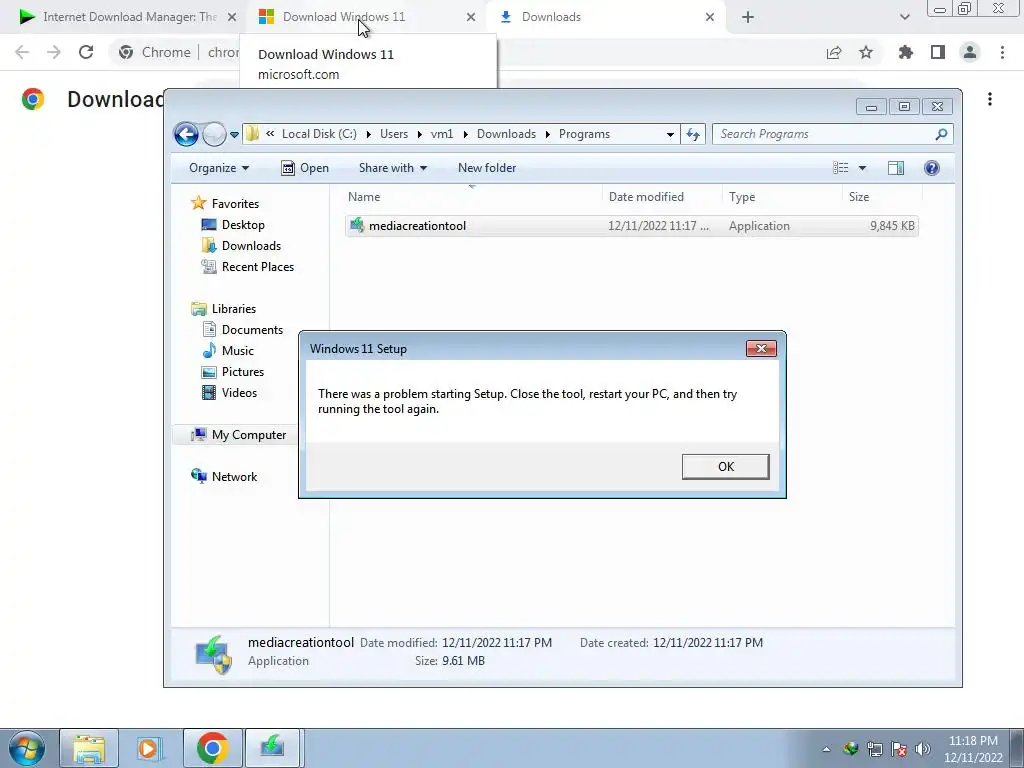Toggle Chrome side panel
Viewport: 1024px width, 768px height.
(938, 52)
